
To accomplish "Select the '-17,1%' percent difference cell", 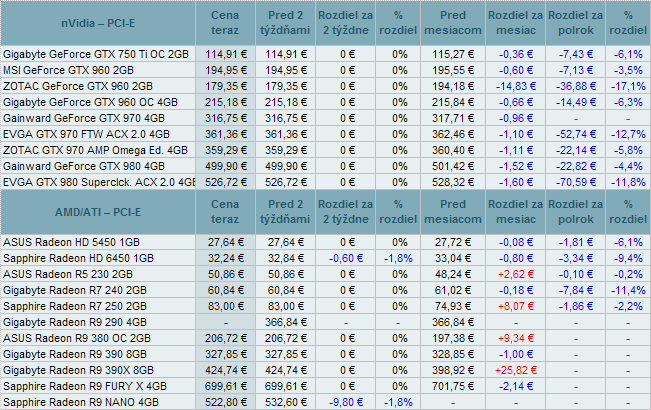I will pyautogui.click(x=629, y=86).
